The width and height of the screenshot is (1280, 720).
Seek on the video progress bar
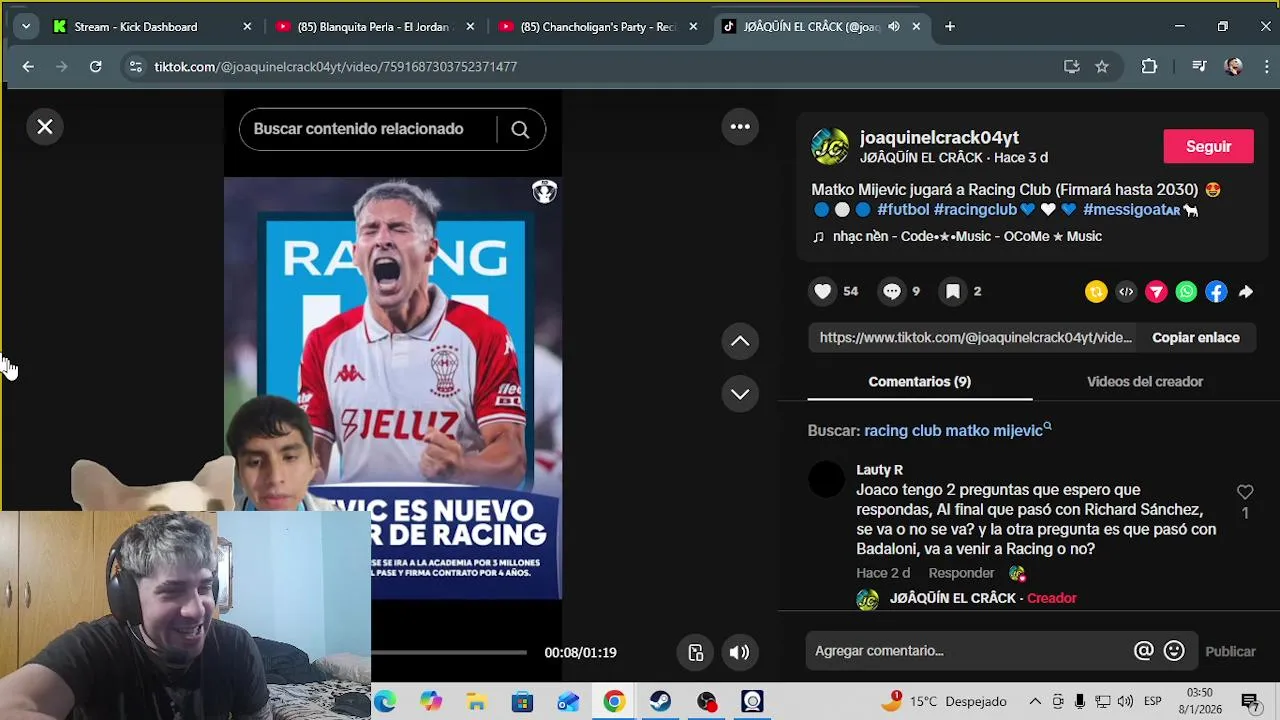coord(449,652)
